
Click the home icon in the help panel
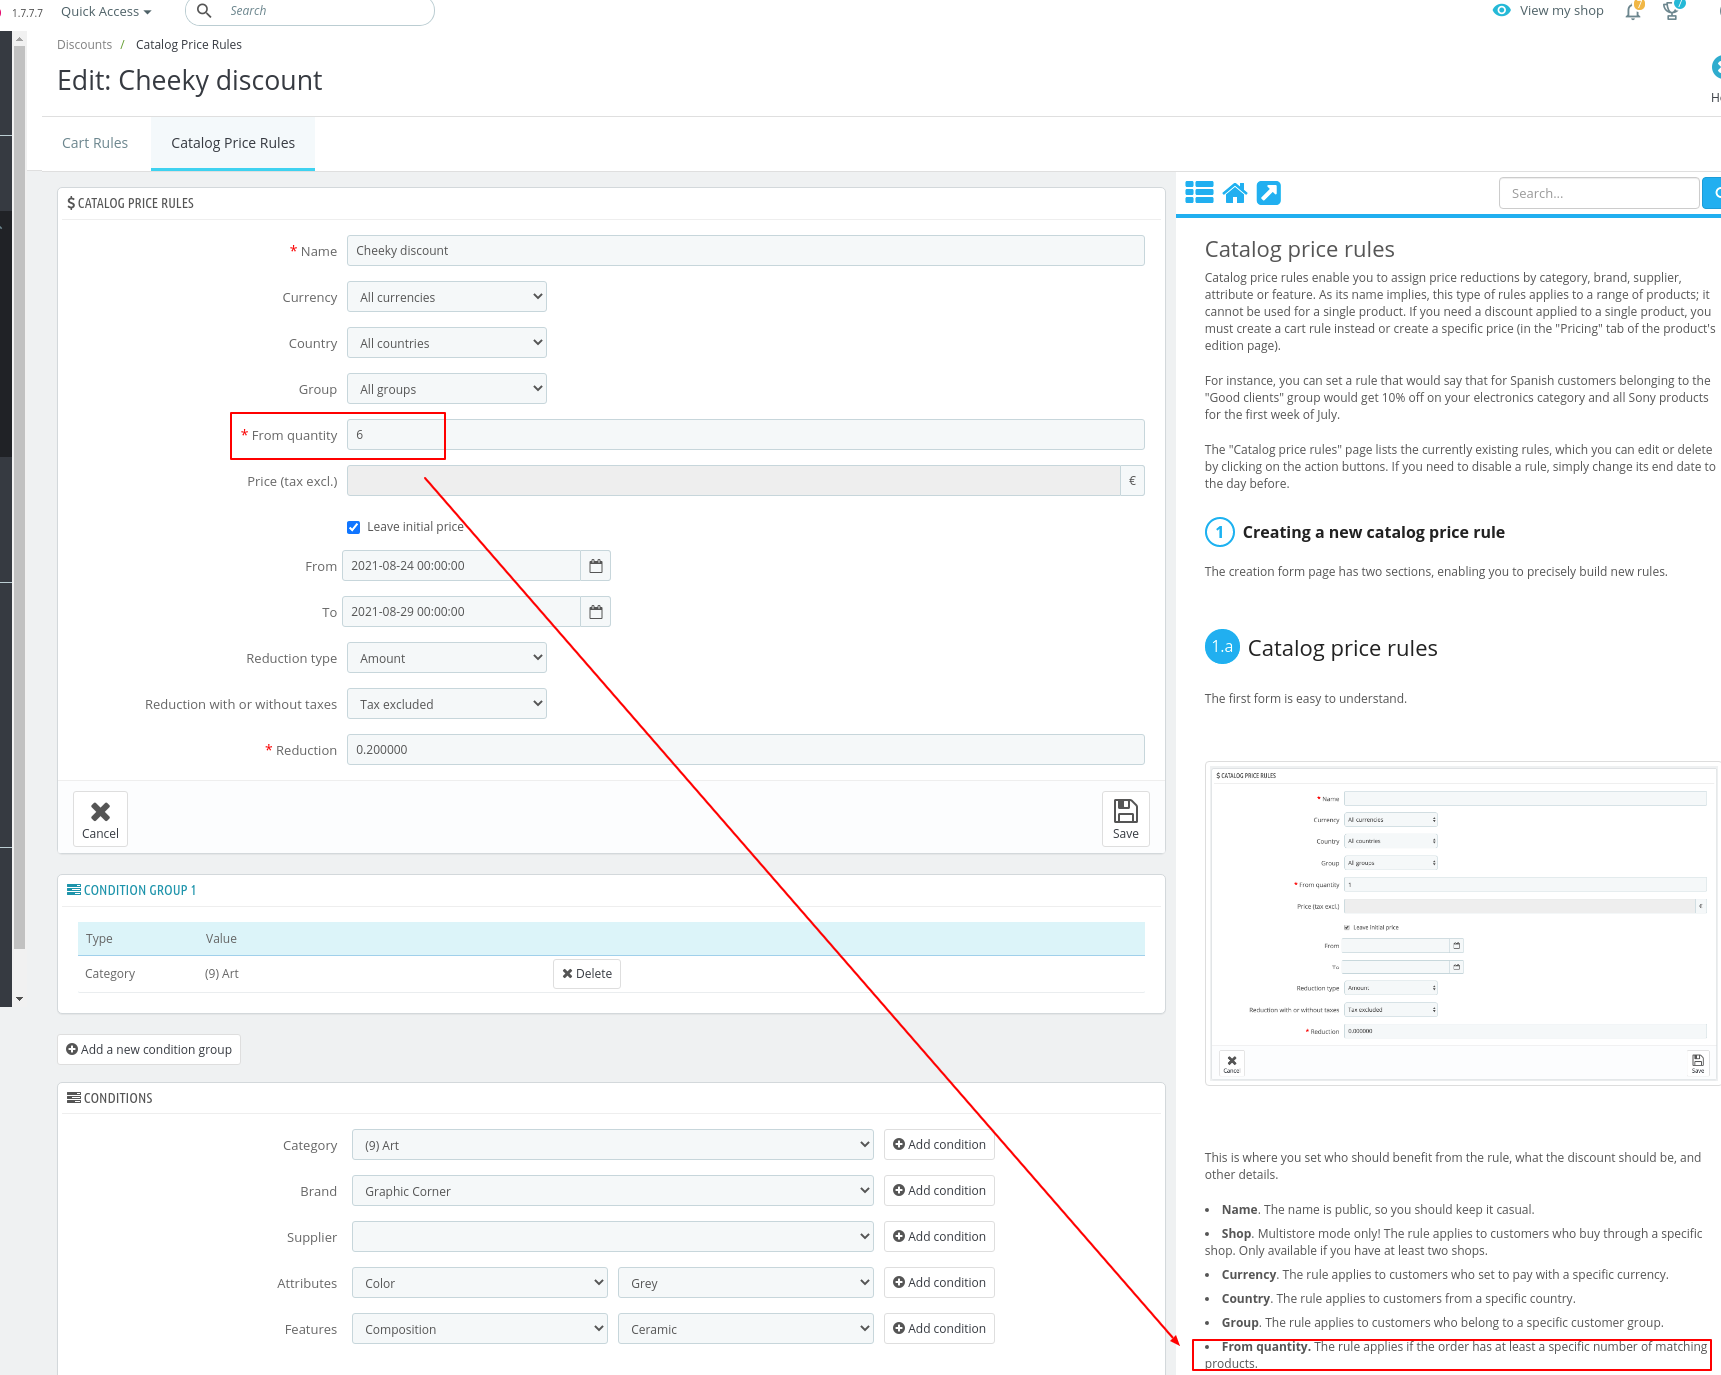[1234, 192]
